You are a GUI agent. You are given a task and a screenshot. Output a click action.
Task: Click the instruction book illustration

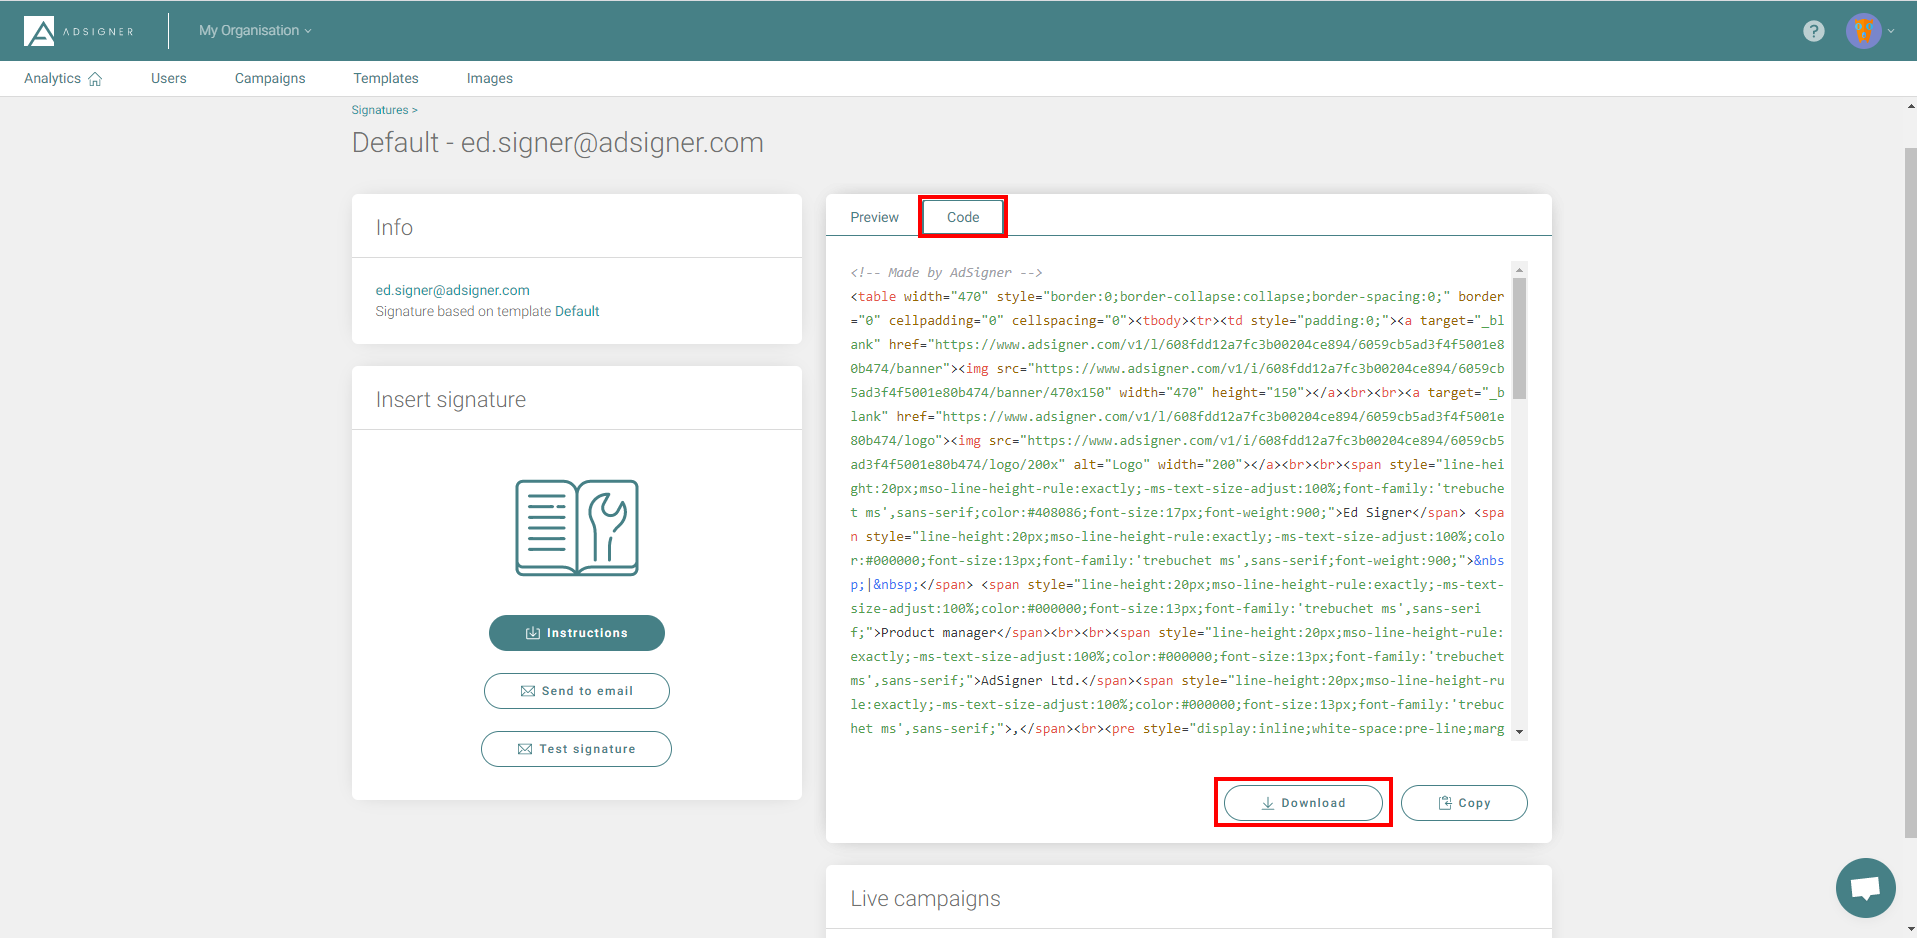click(576, 528)
